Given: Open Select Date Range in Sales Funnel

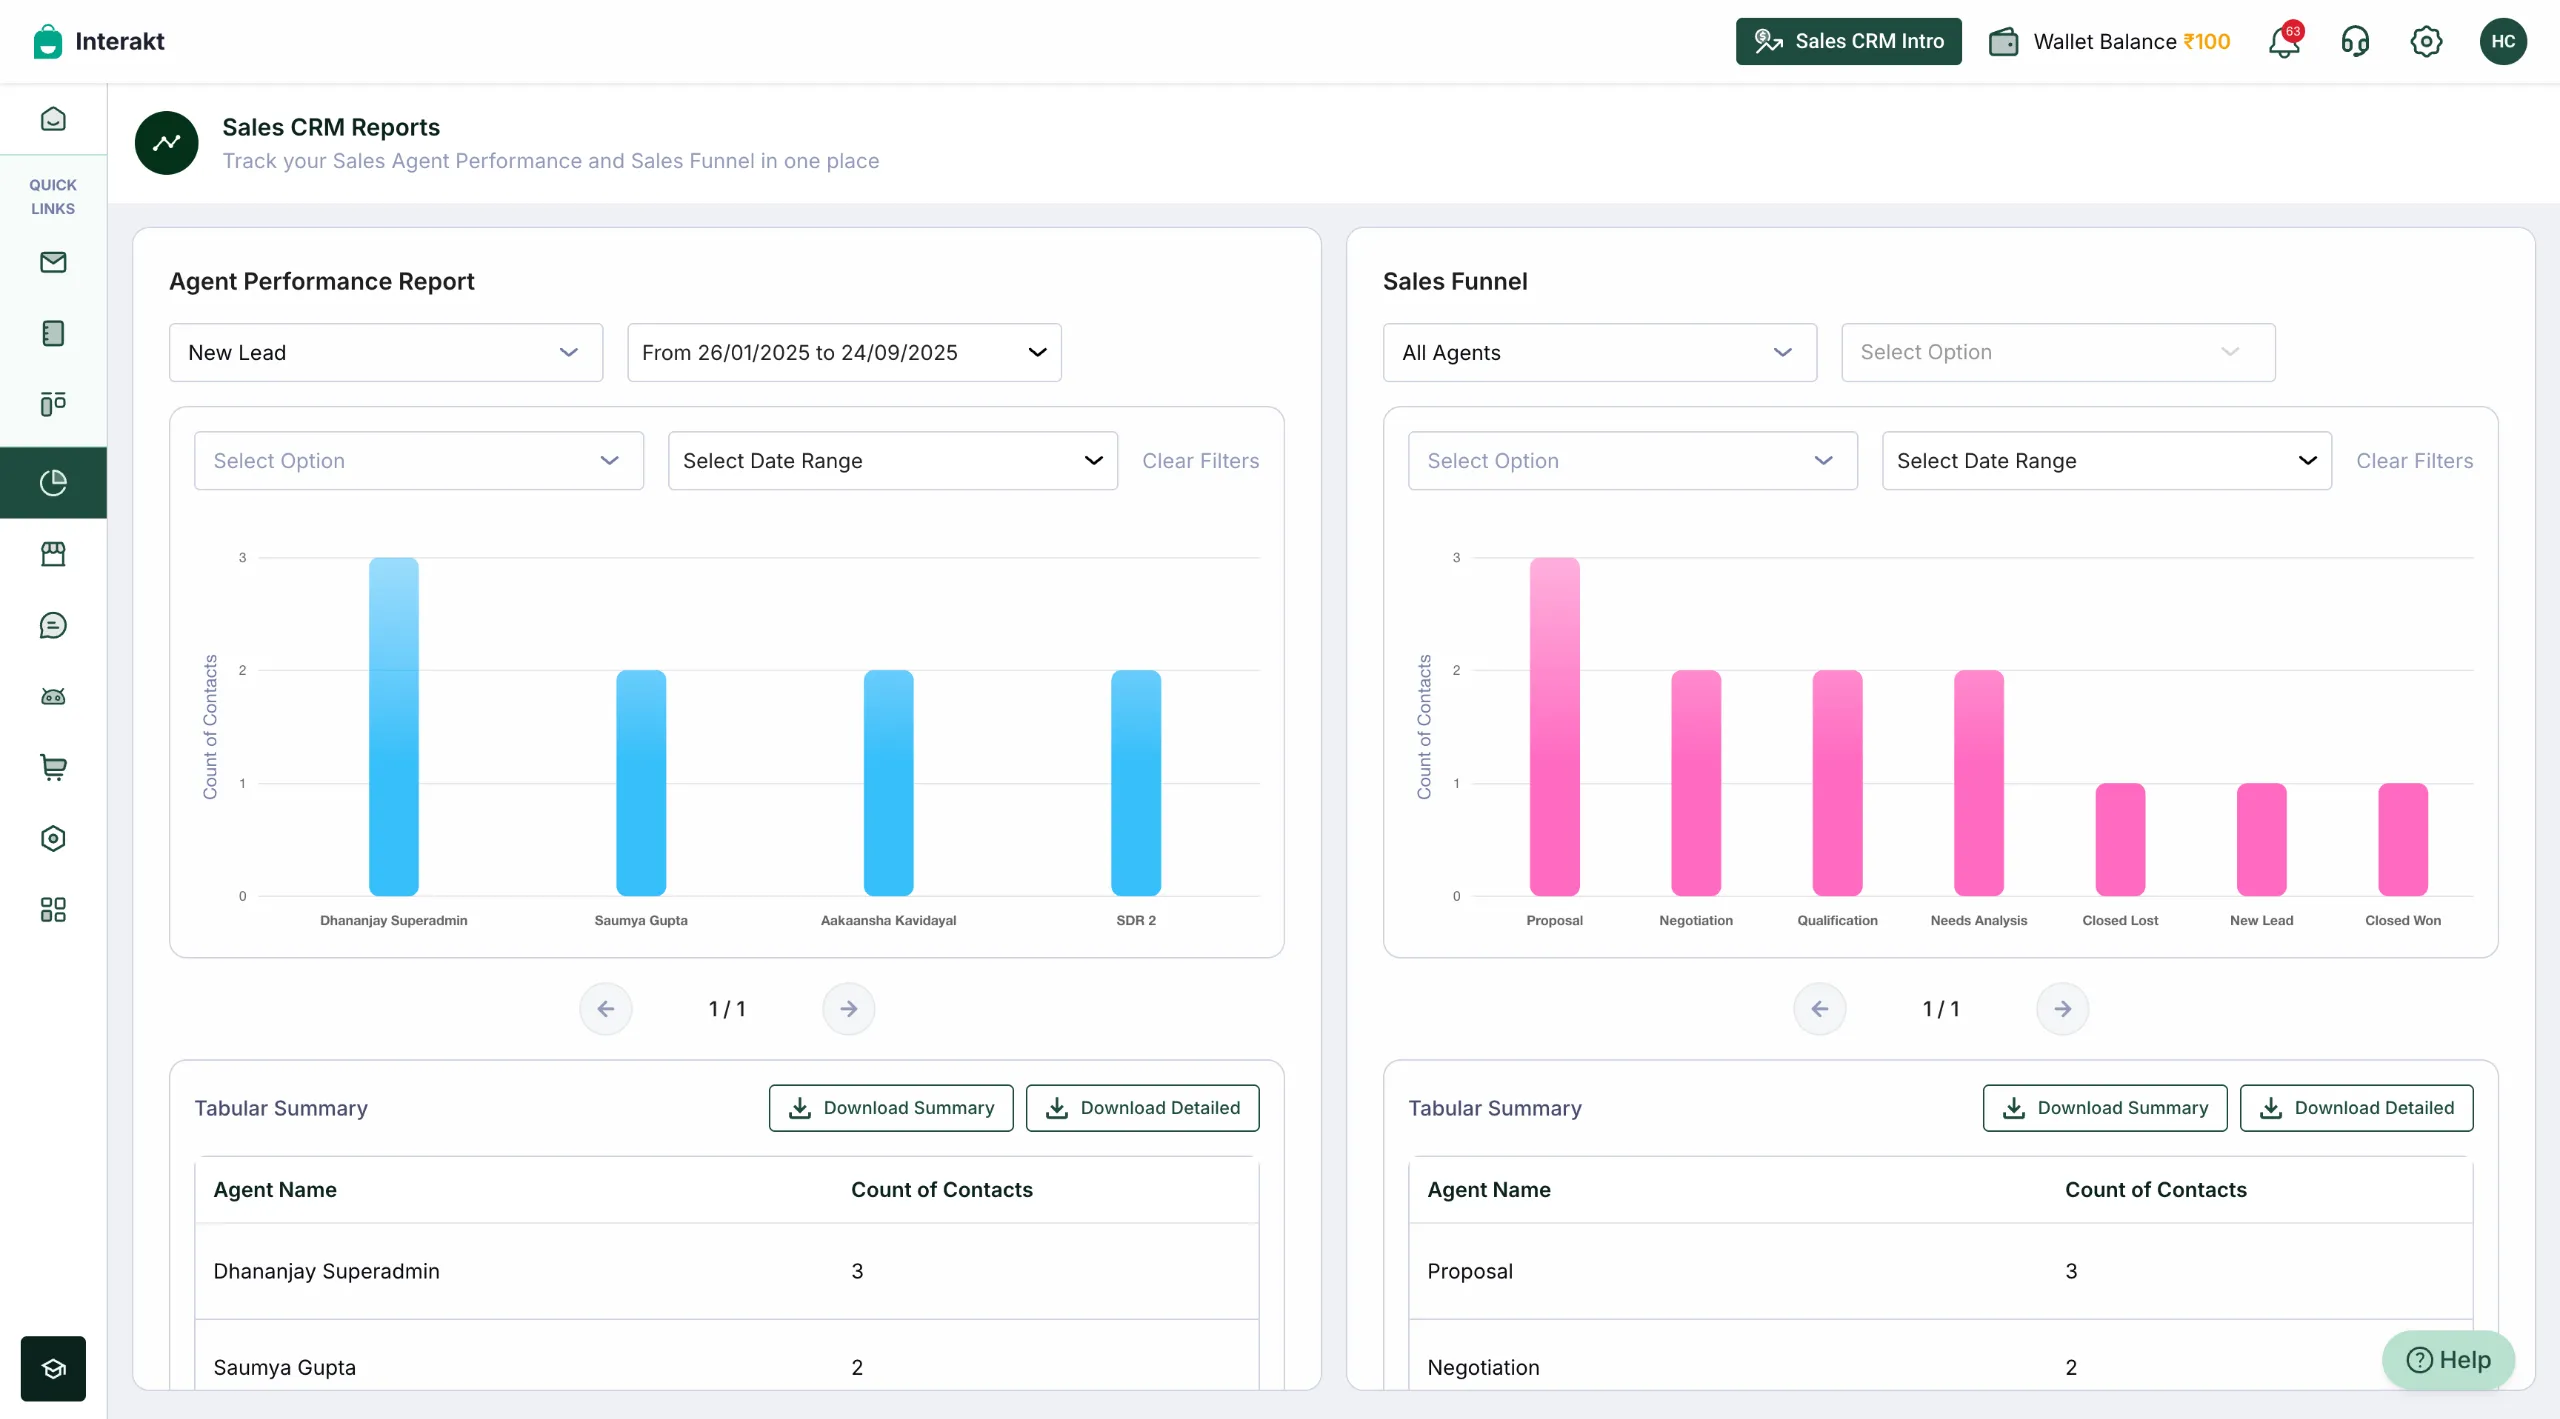Looking at the screenshot, I should click(x=2106, y=460).
